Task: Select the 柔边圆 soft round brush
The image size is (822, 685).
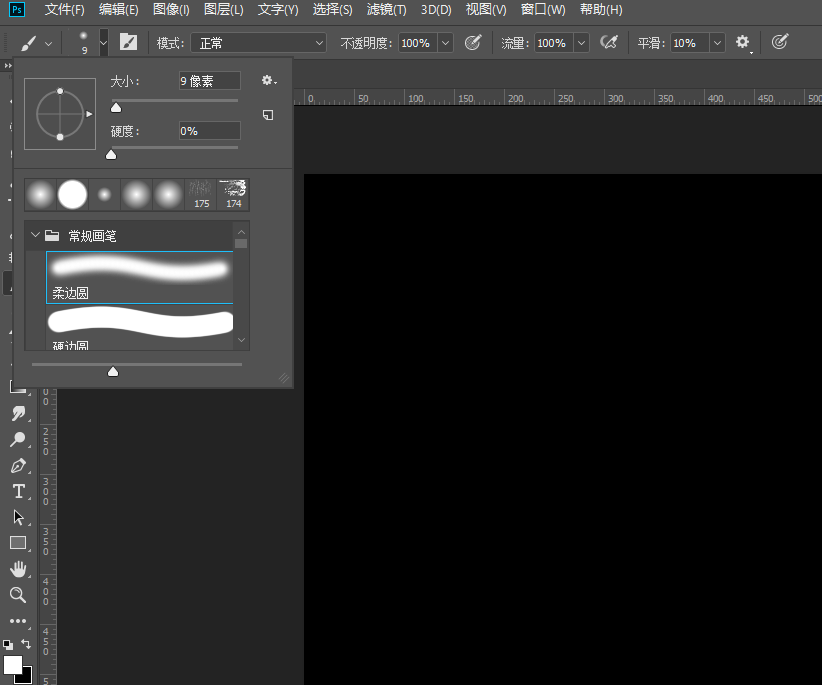Action: [x=140, y=277]
